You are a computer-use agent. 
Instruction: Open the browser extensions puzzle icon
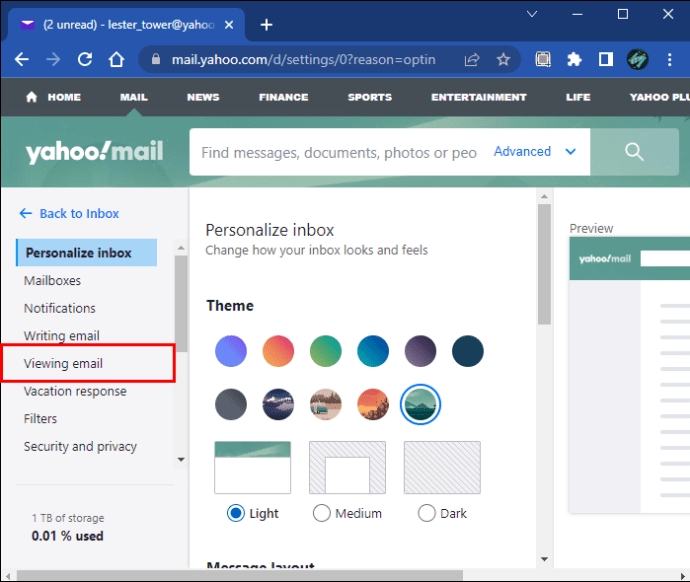(574, 60)
